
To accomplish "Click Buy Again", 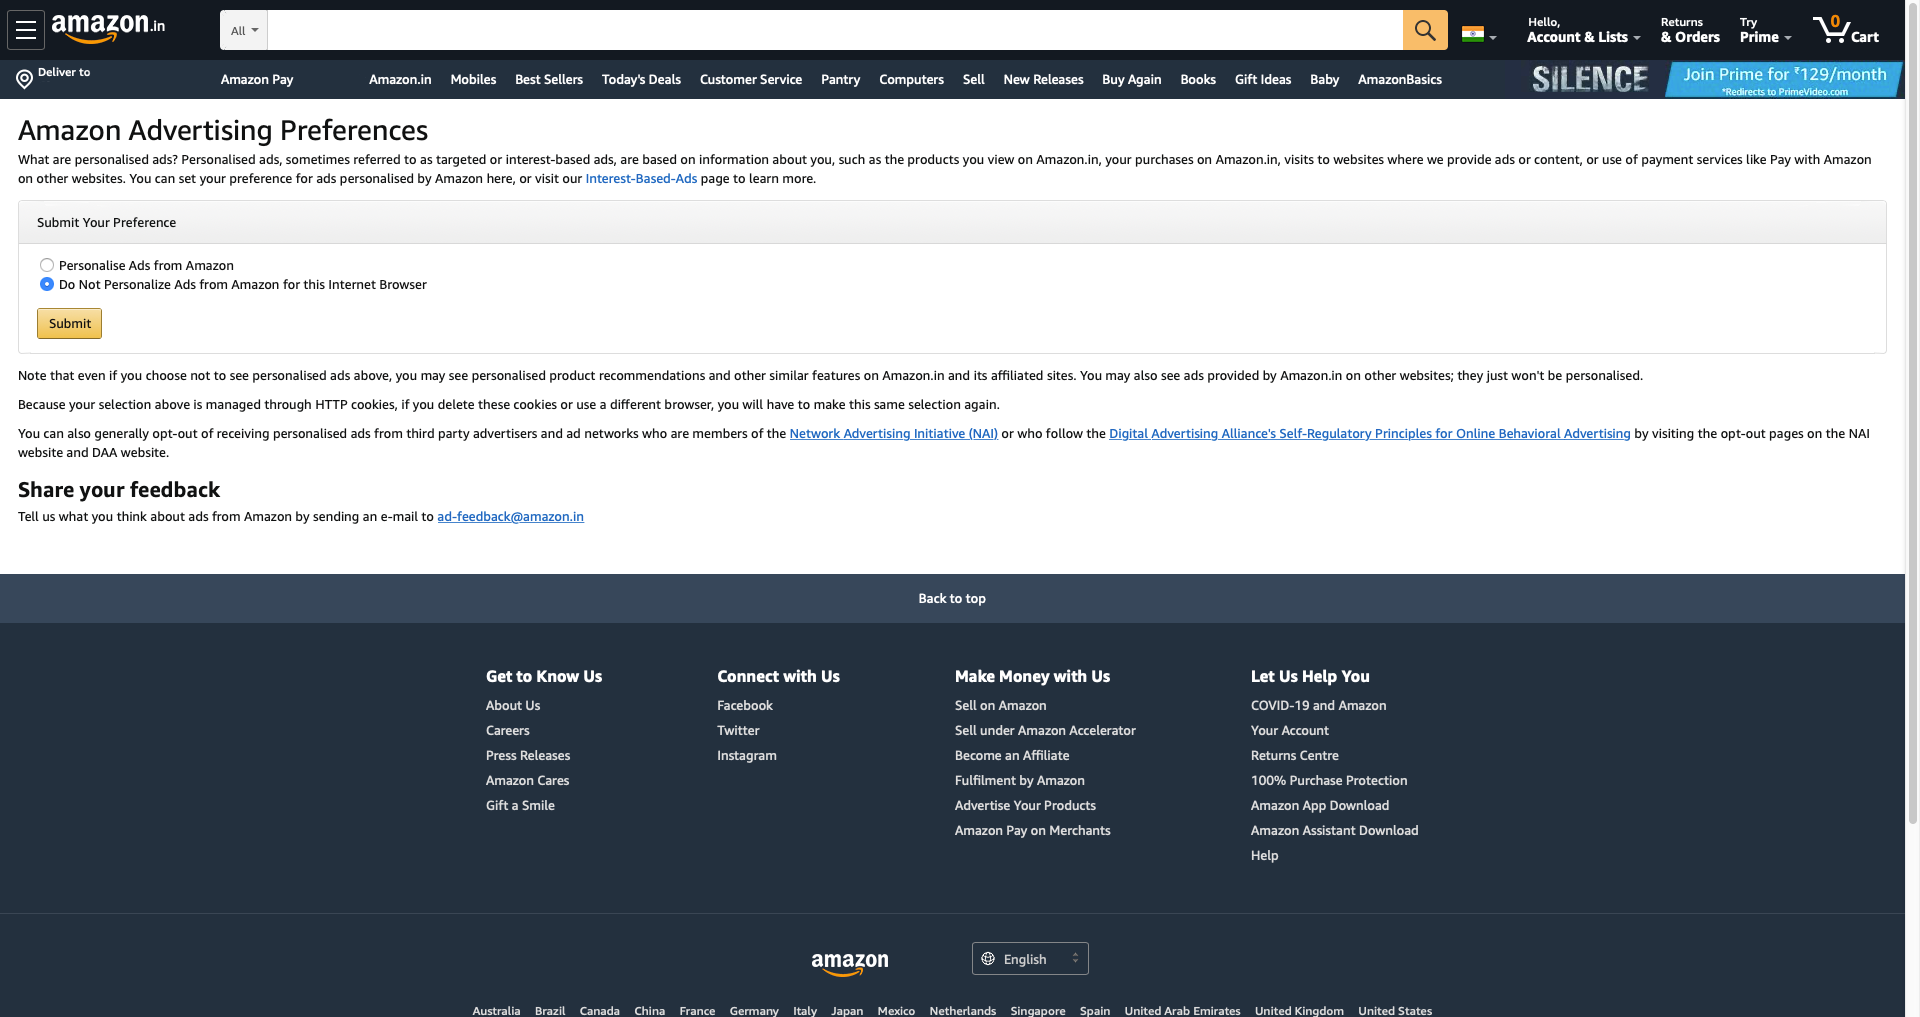I will 1132,79.
